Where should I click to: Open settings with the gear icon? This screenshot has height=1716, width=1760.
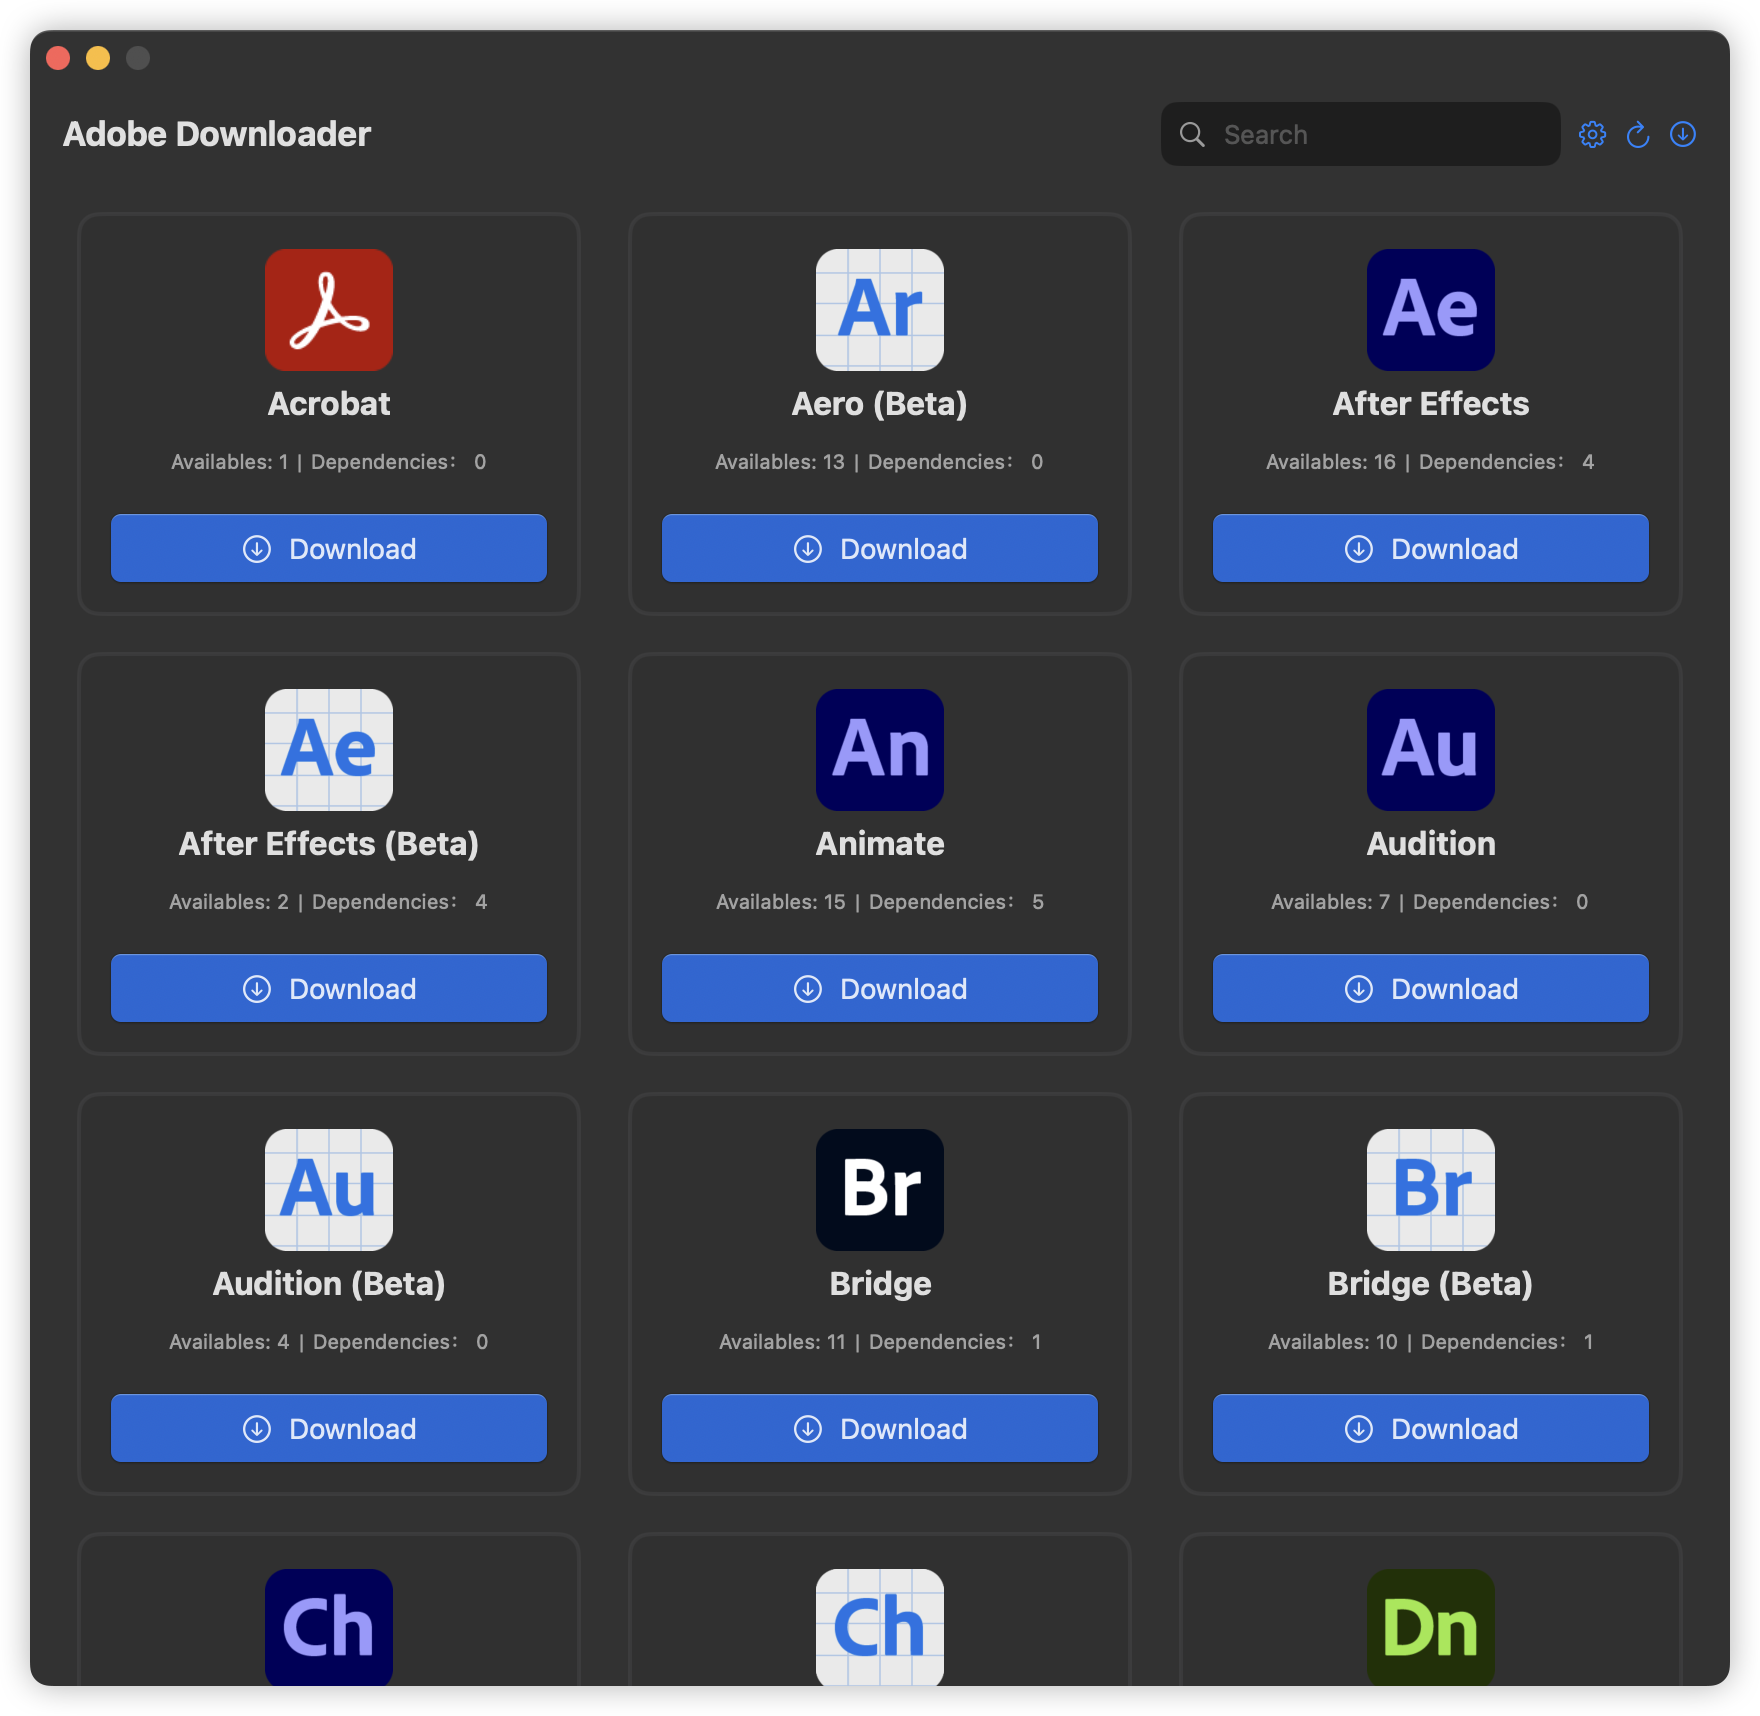1592,134
